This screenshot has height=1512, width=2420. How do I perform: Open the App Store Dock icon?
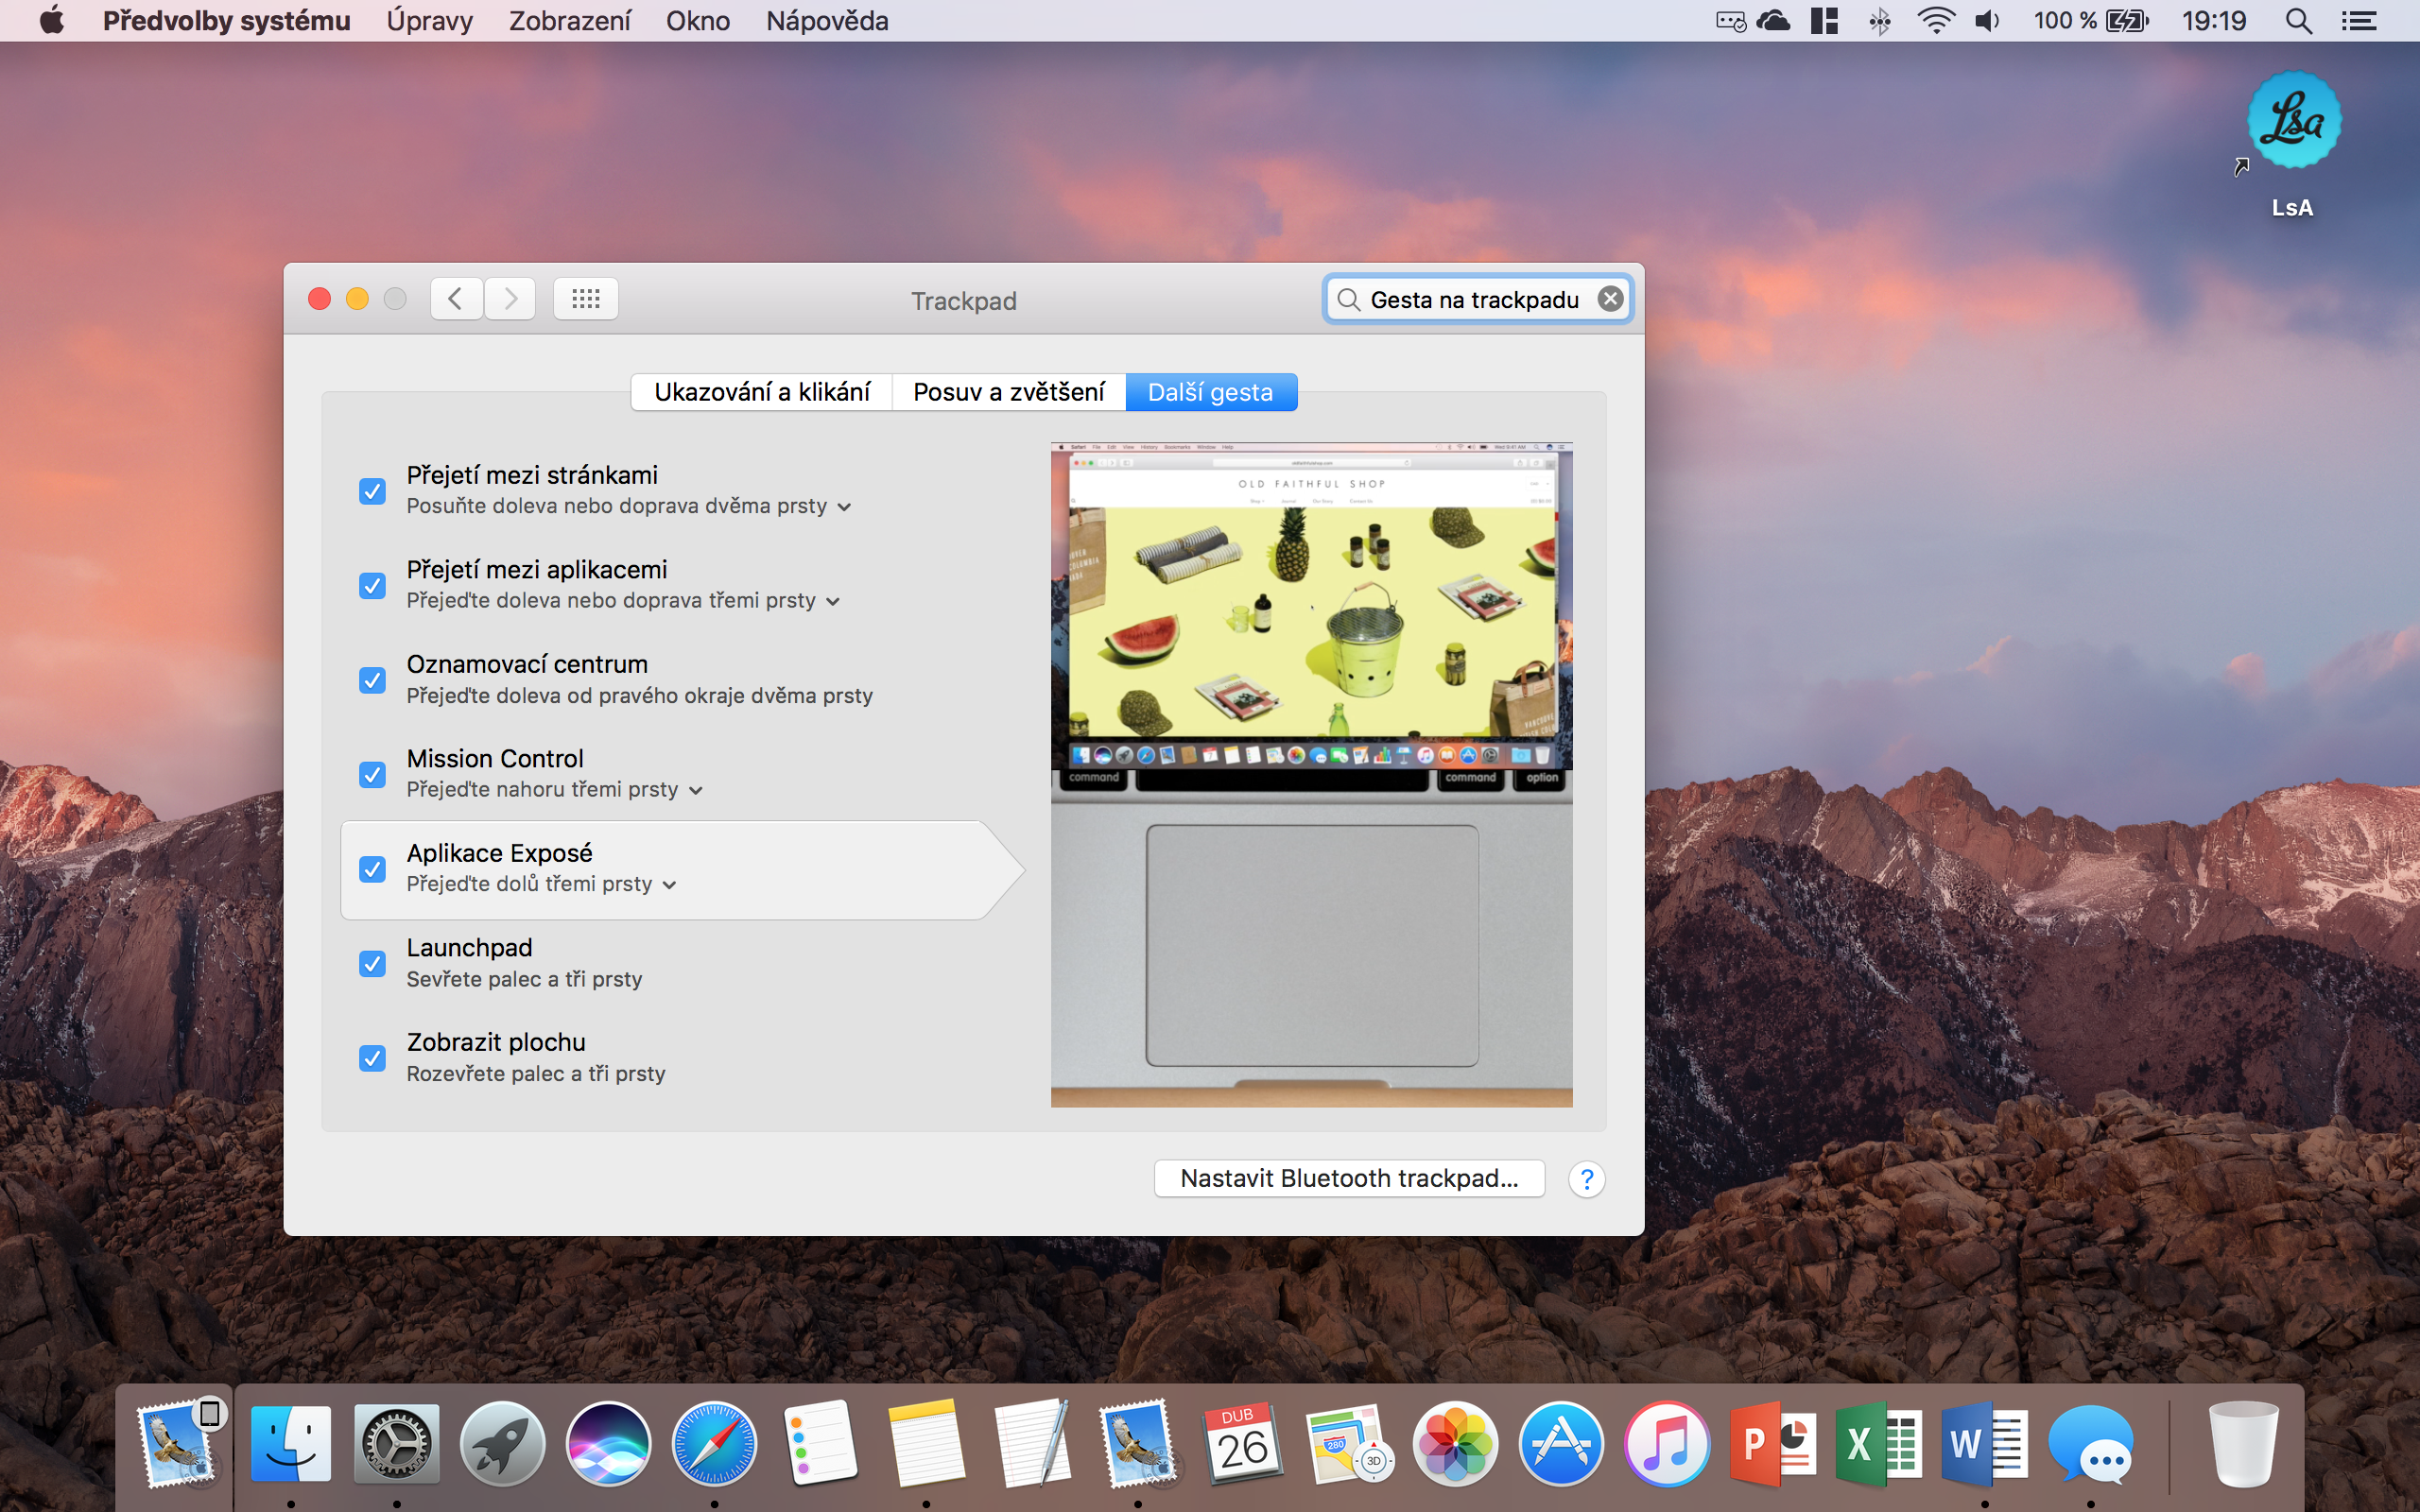1560,1444
